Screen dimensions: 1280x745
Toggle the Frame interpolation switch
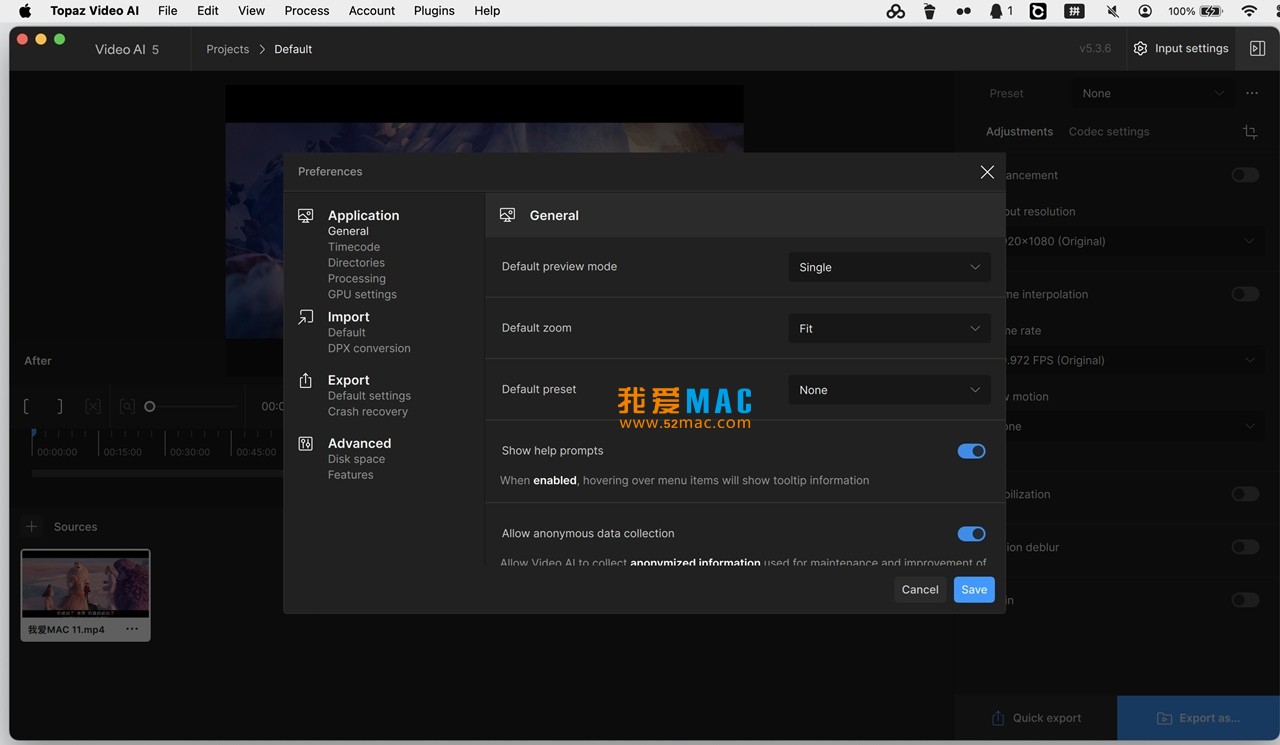[1245, 294]
